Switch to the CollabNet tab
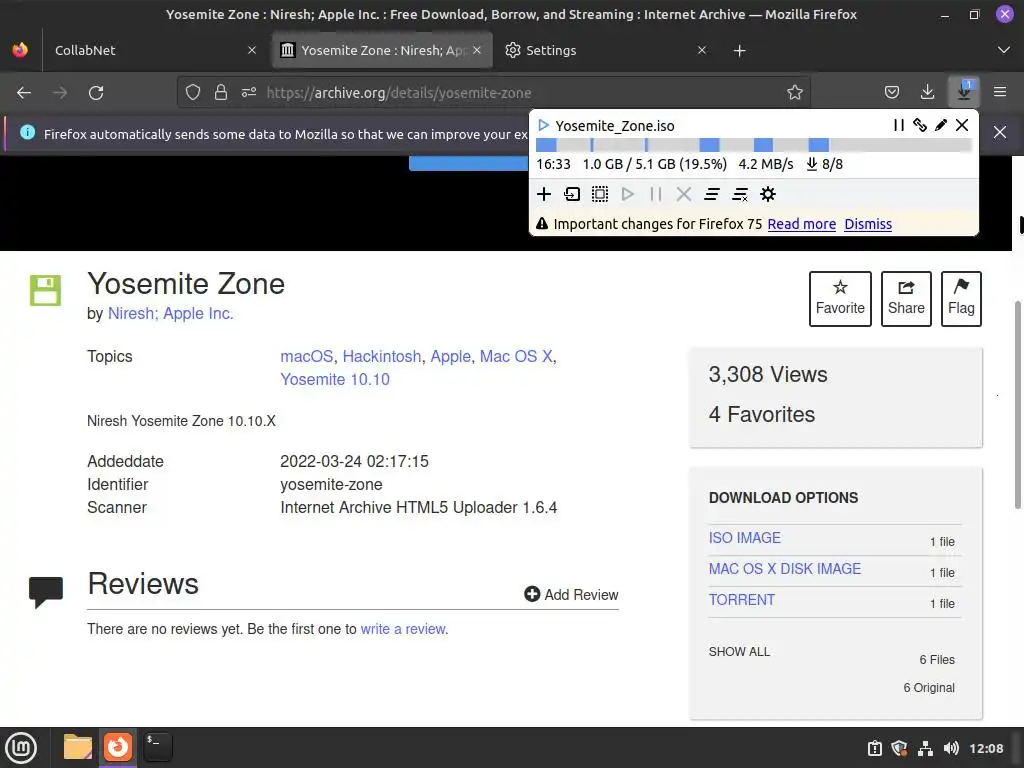This screenshot has height=768, width=1024. point(150,50)
